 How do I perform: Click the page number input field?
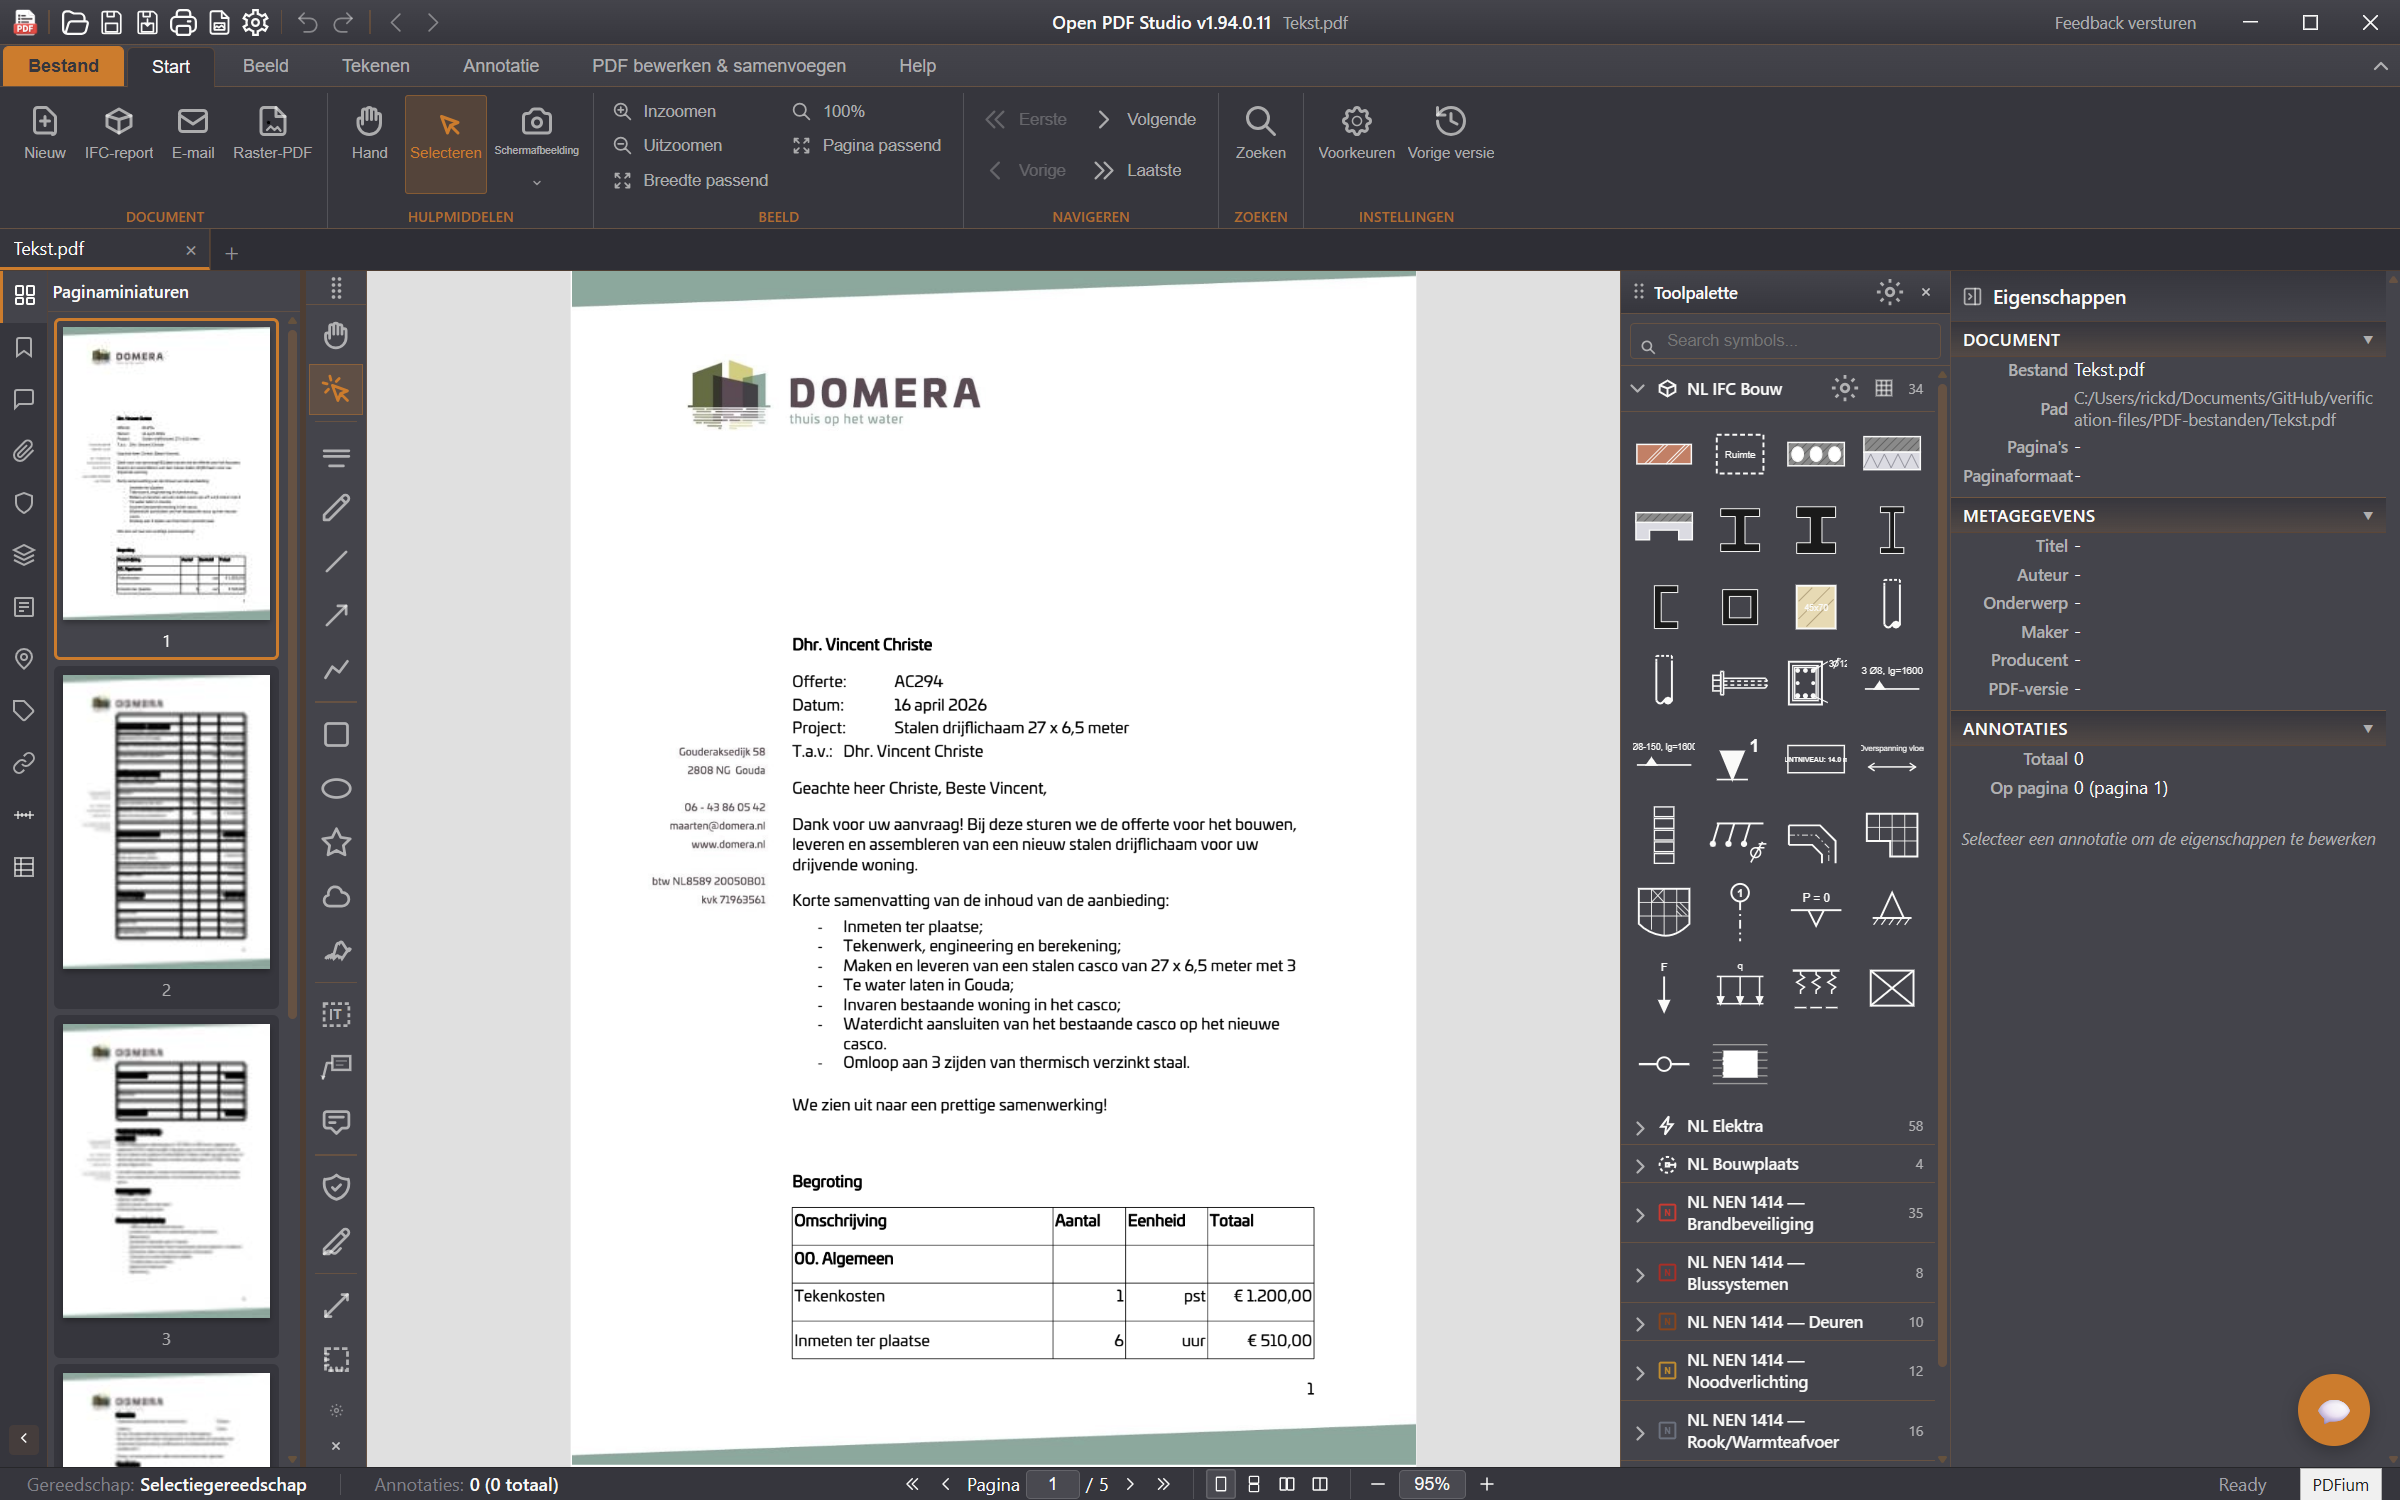tap(1053, 1484)
